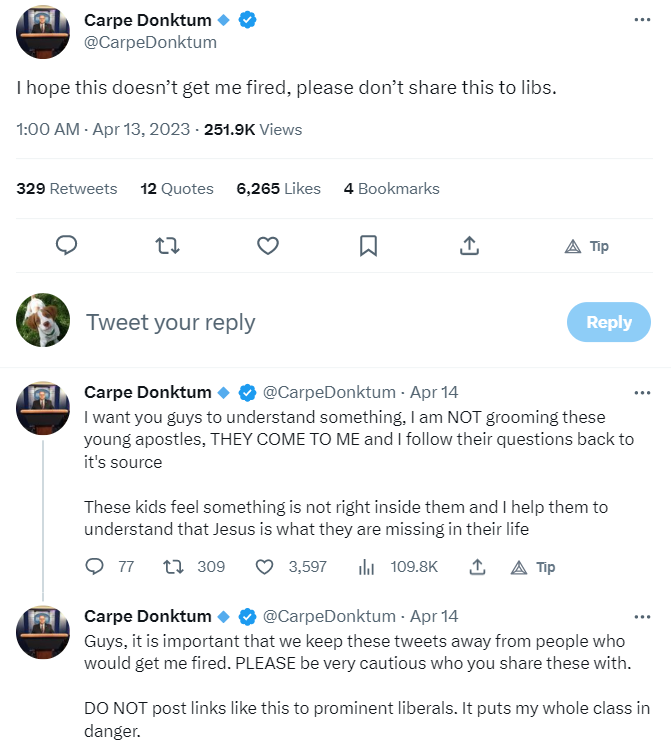Image resolution: width=671 pixels, height=751 pixels.
Task: Open more options on second reply tweet
Action: click(642, 615)
